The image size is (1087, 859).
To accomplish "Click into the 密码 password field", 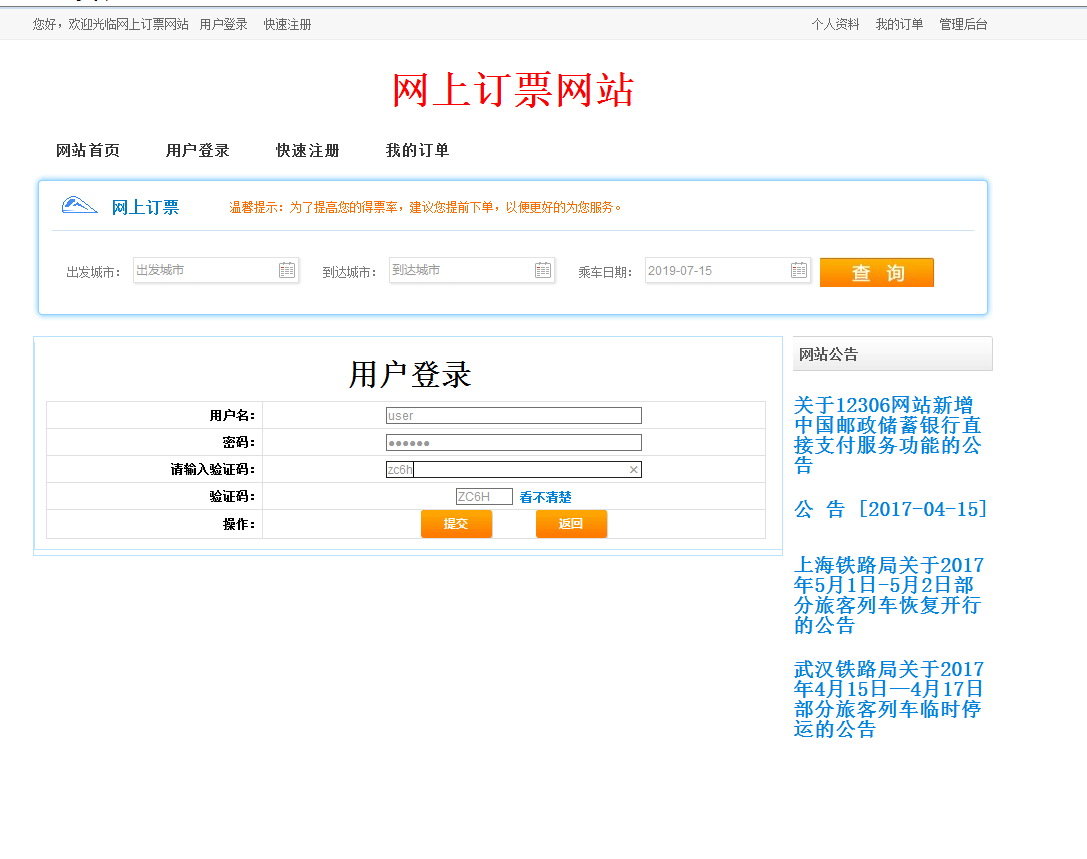I will 514,443.
